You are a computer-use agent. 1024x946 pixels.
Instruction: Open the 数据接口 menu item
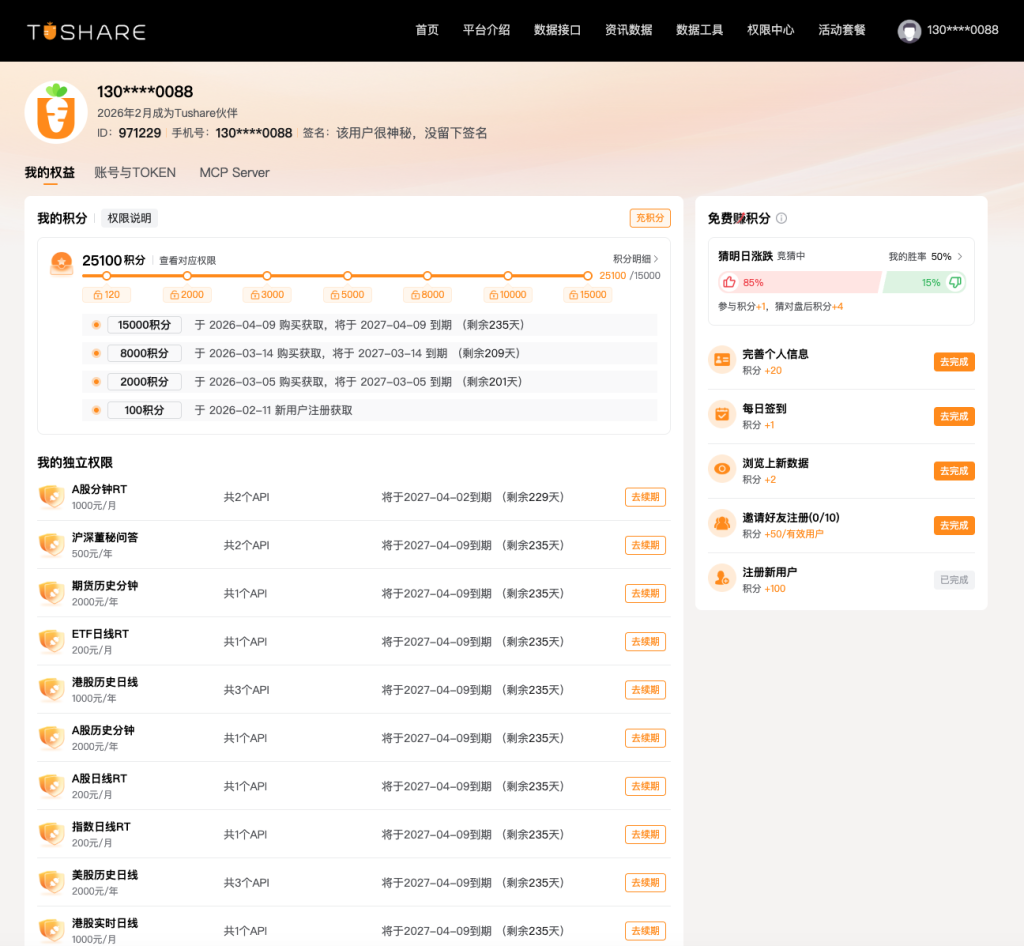[557, 30]
